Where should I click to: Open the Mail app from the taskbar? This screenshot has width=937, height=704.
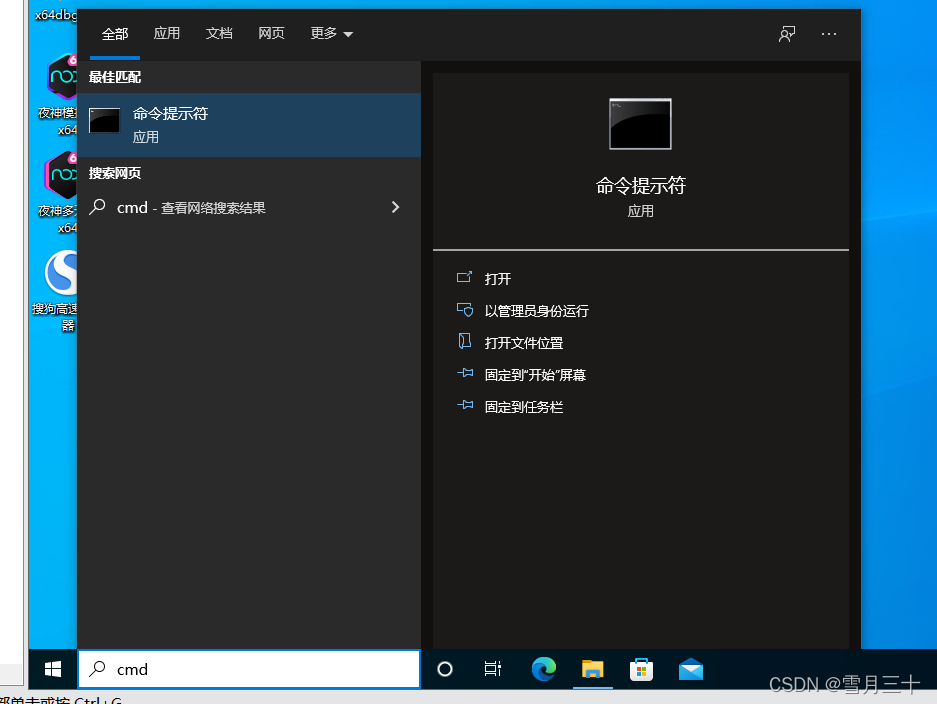click(x=691, y=669)
